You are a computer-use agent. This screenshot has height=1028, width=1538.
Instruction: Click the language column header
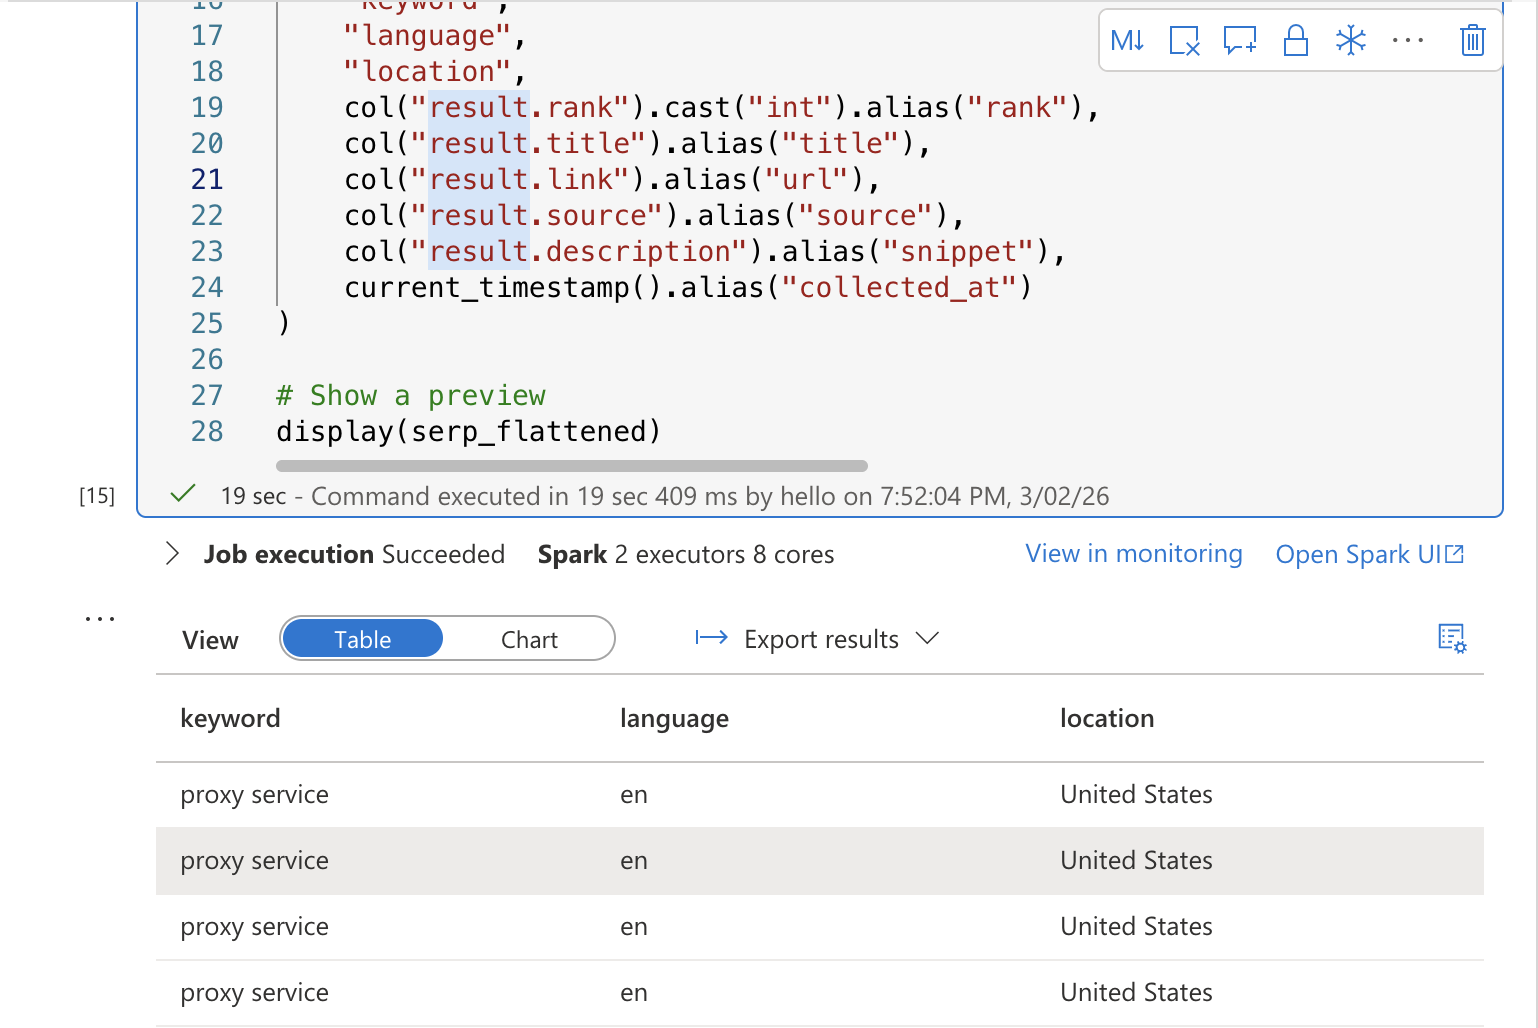click(674, 718)
